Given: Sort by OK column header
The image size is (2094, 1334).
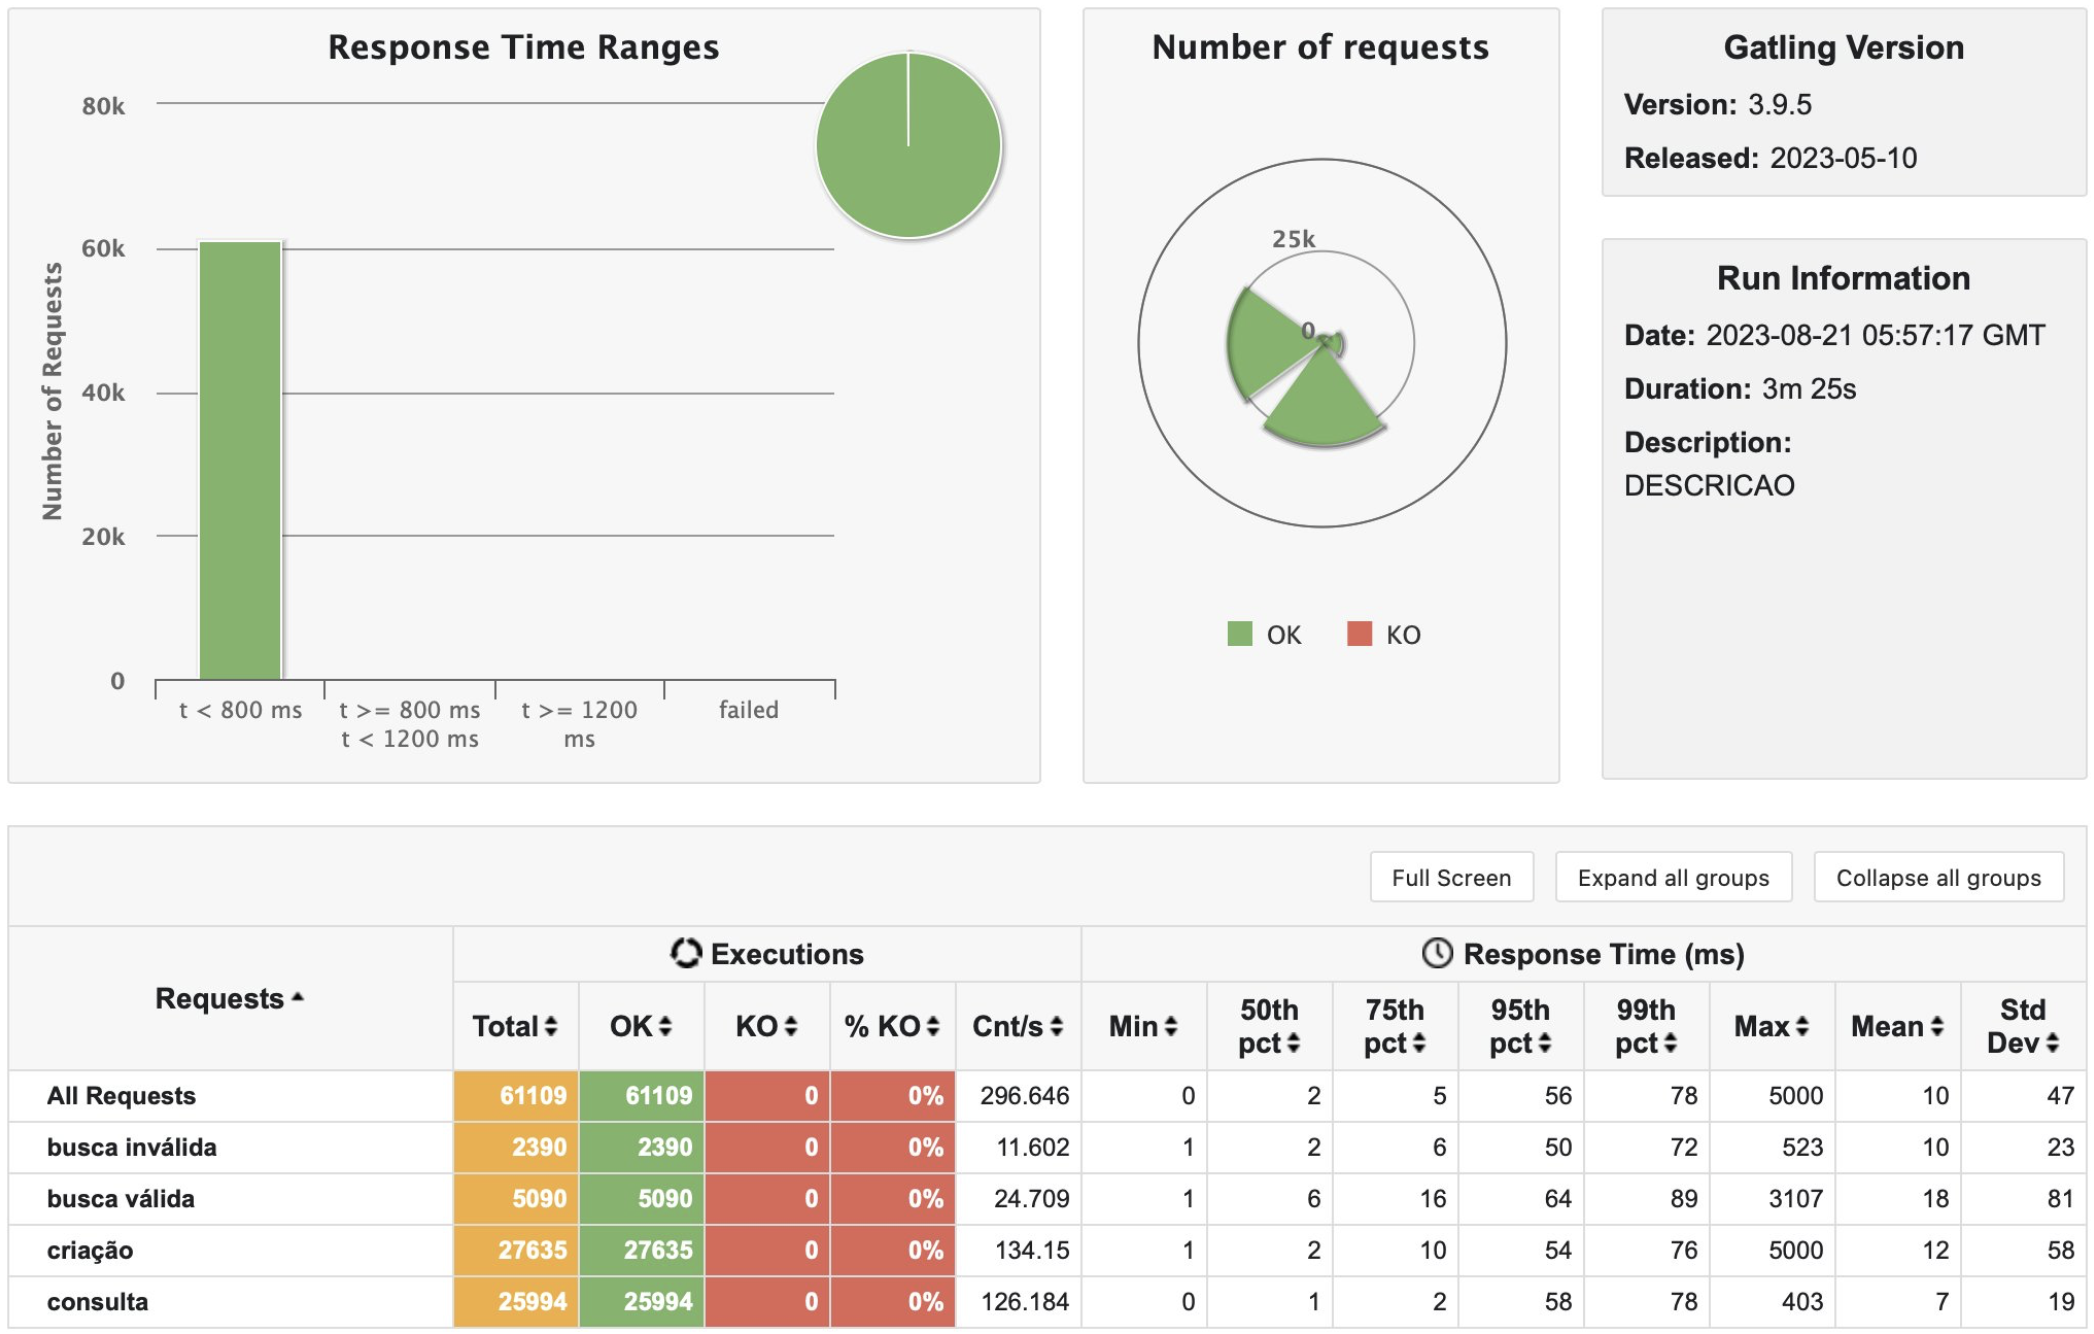Looking at the screenshot, I should pyautogui.click(x=641, y=1026).
